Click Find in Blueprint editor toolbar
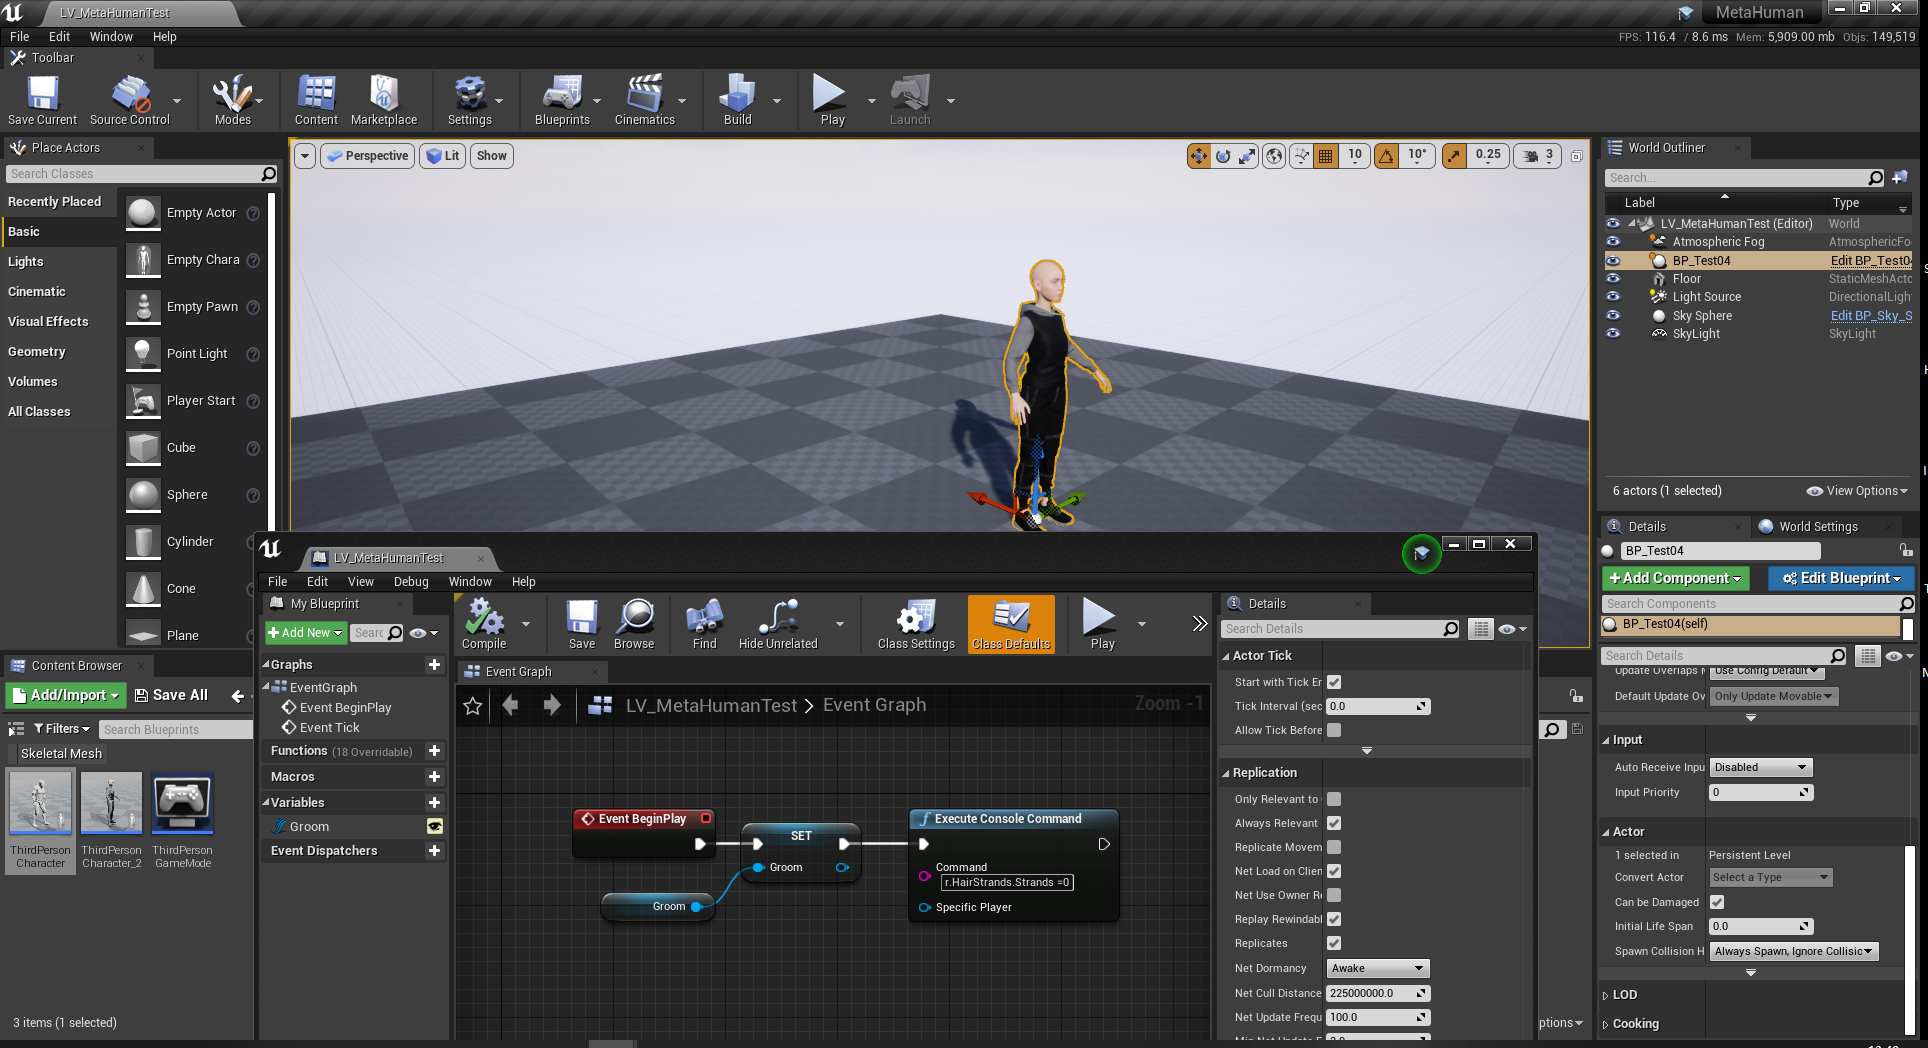The image size is (1928, 1048). click(704, 624)
